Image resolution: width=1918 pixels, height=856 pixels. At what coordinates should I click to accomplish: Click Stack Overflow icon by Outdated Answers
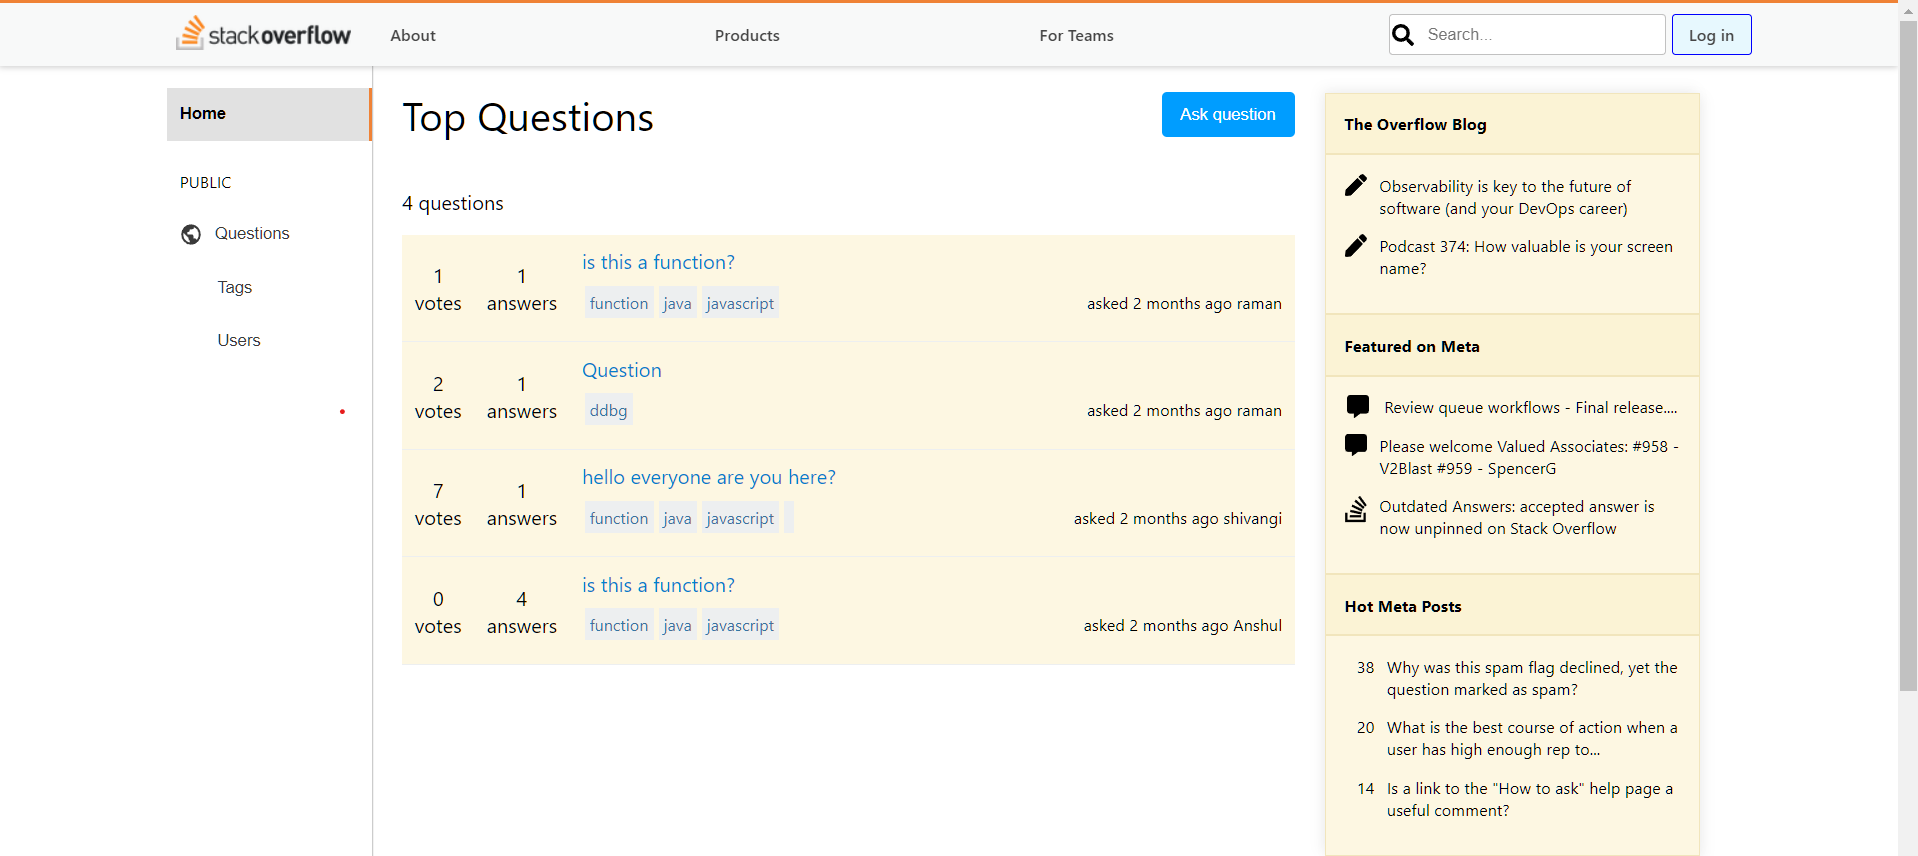pyautogui.click(x=1356, y=509)
